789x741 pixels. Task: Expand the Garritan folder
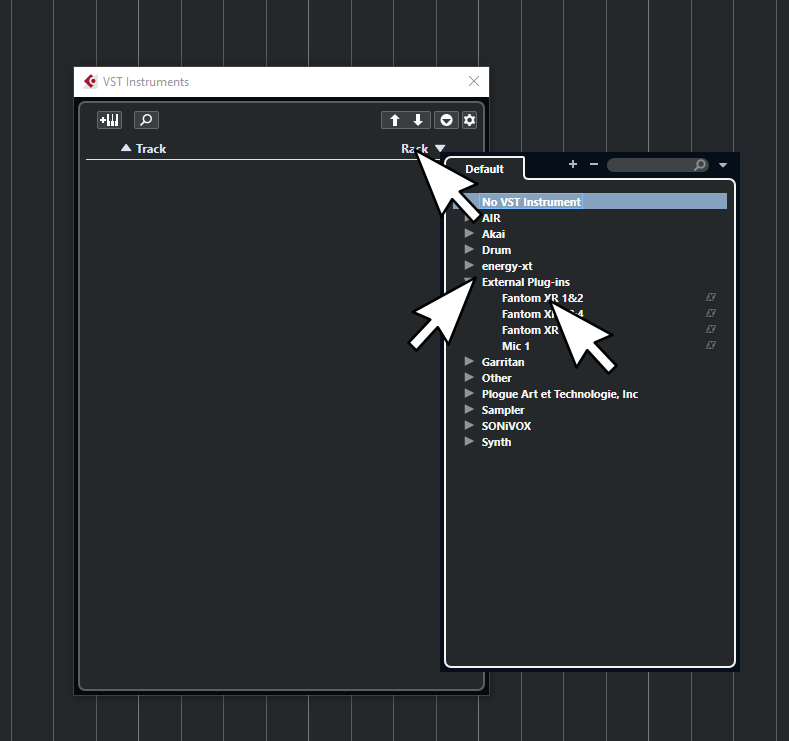(x=469, y=361)
